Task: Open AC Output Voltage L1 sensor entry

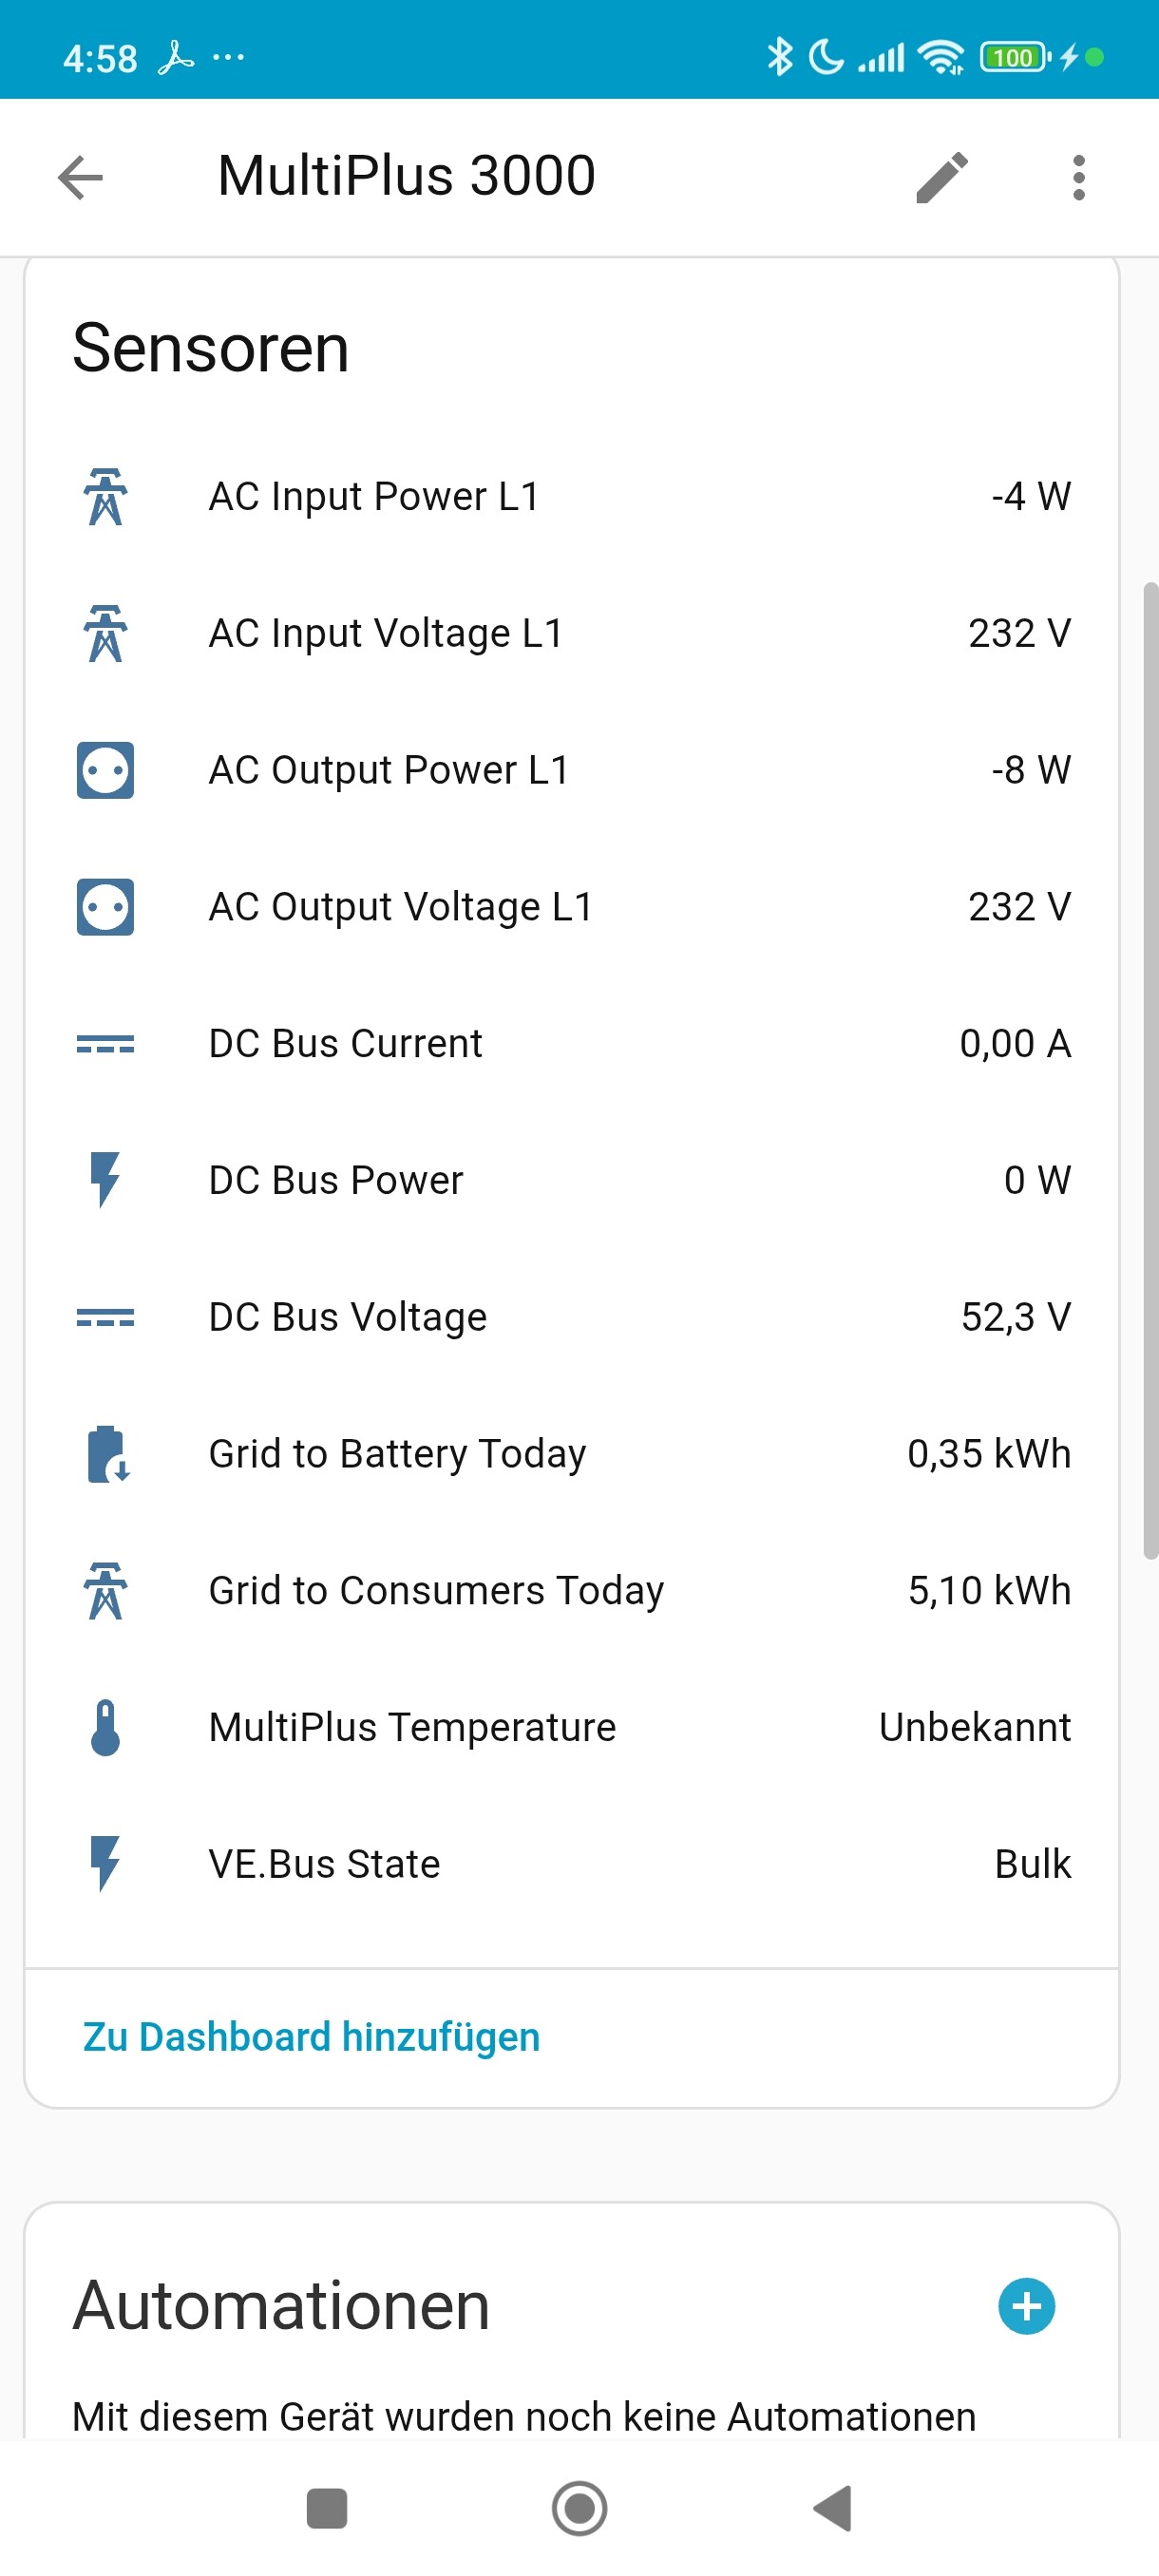Action: coord(572,907)
